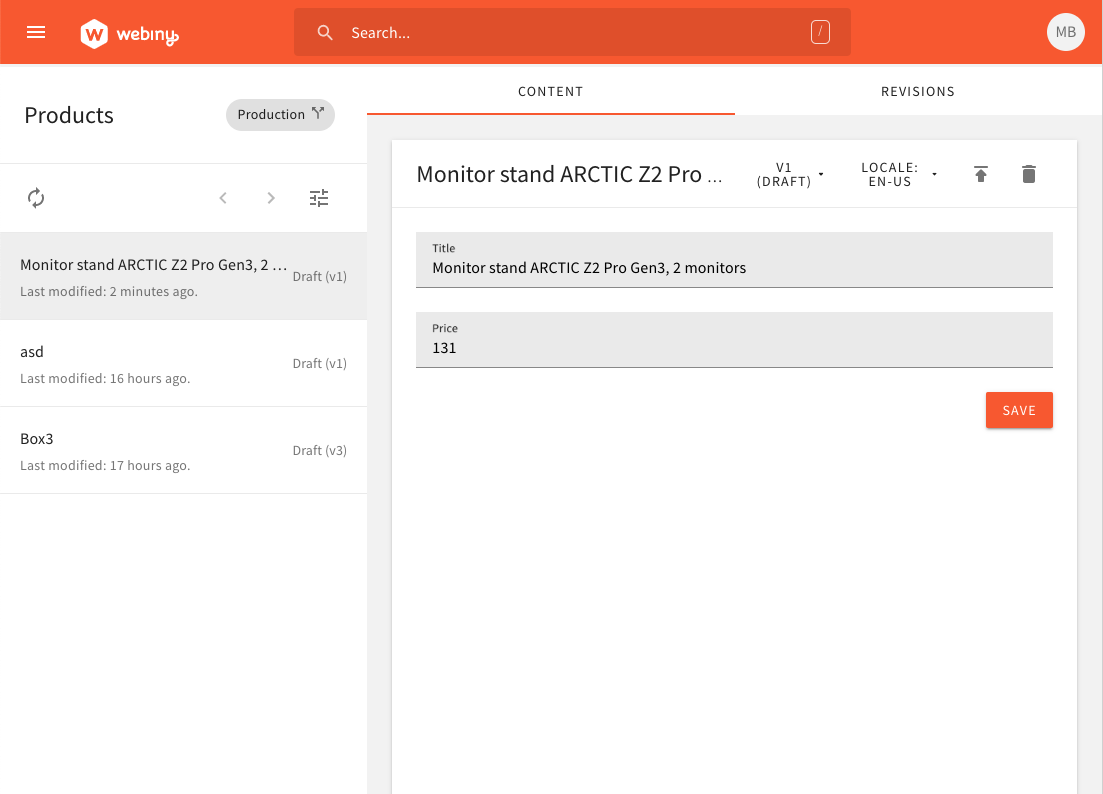Open the list filter options
The height and width of the screenshot is (794, 1103).
[319, 198]
